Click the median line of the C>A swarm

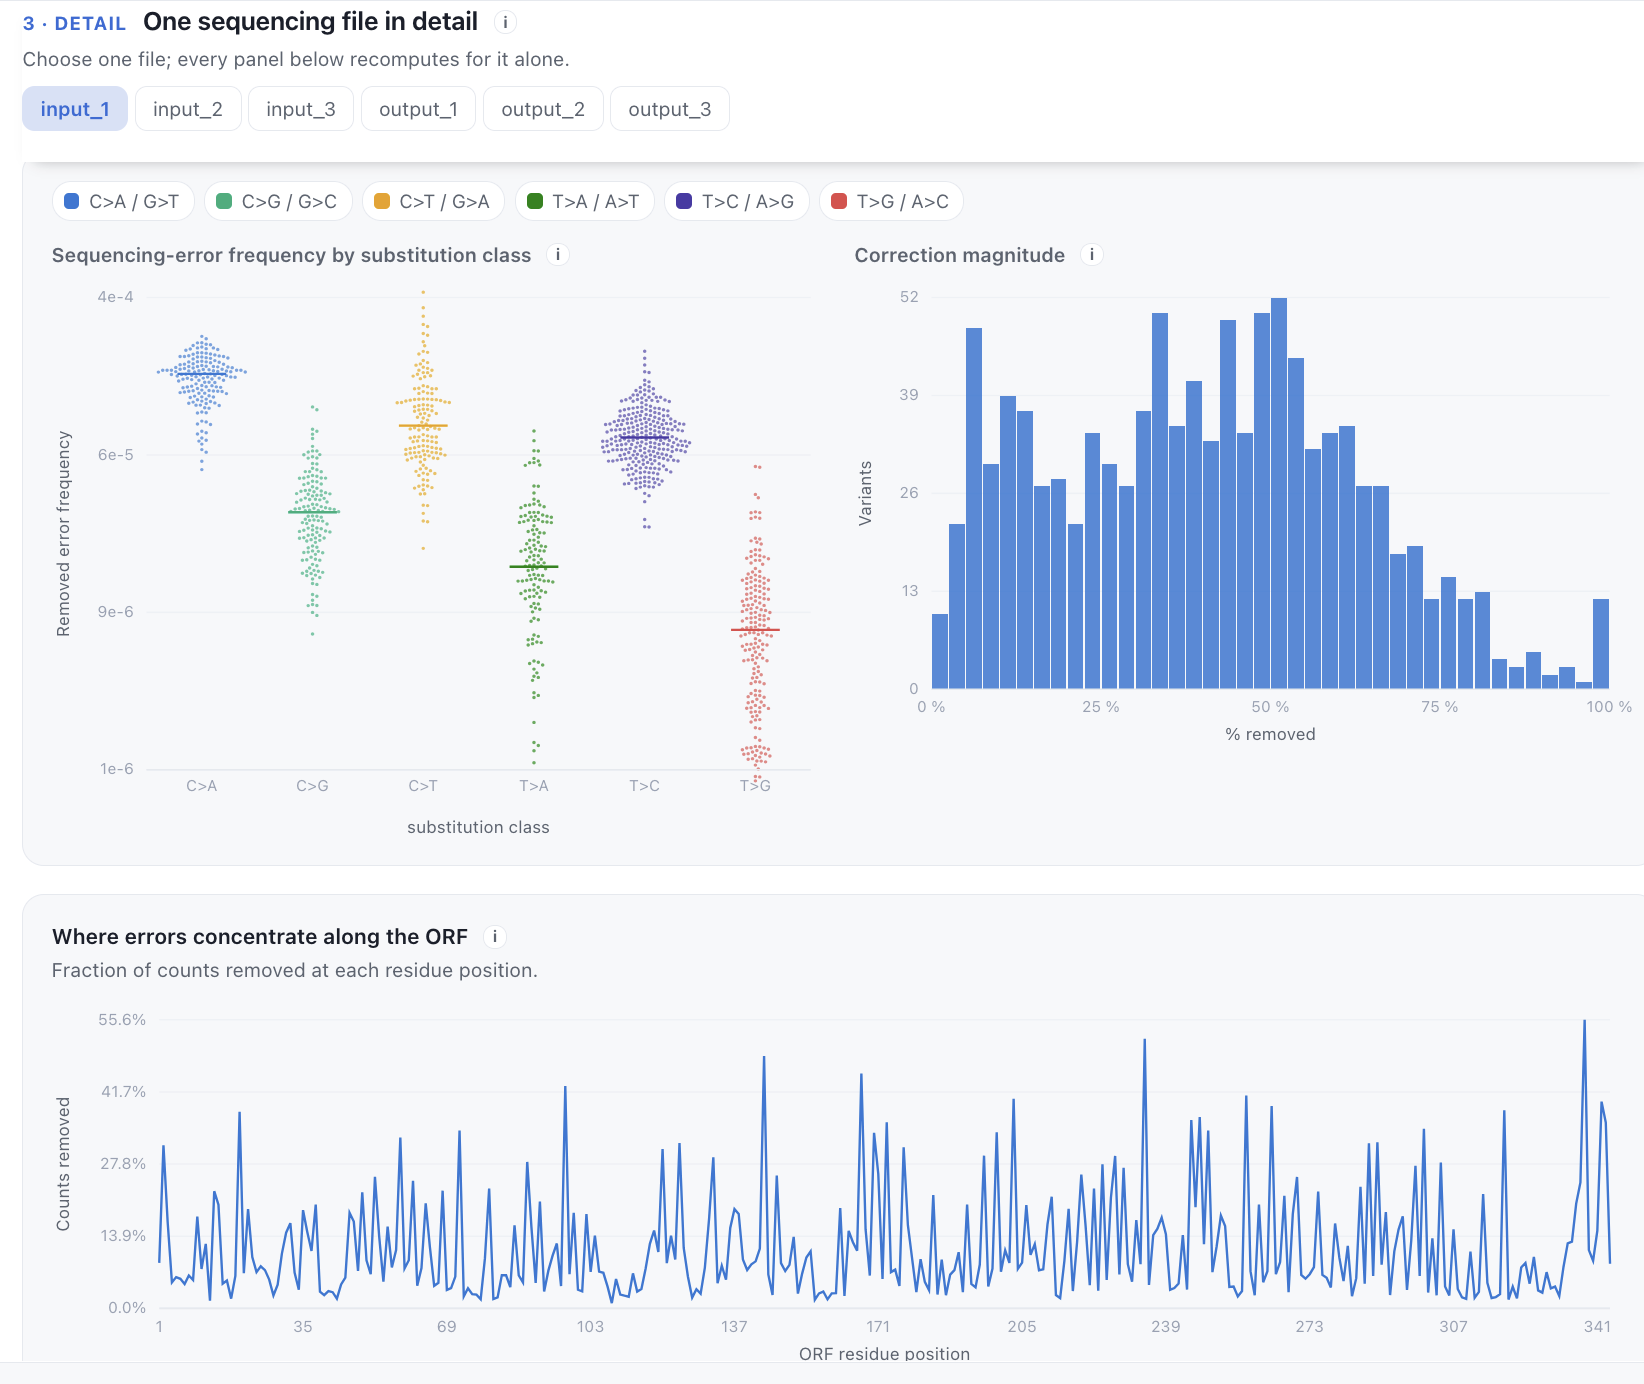click(202, 374)
